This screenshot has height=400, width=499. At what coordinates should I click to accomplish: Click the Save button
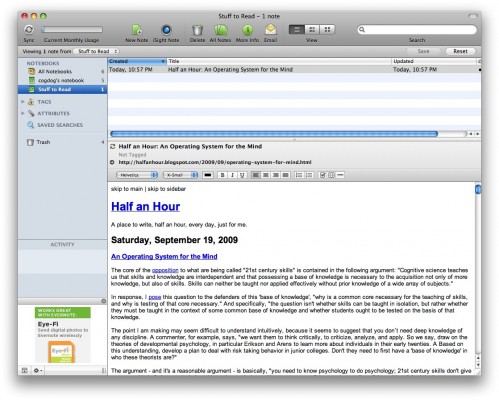423,51
